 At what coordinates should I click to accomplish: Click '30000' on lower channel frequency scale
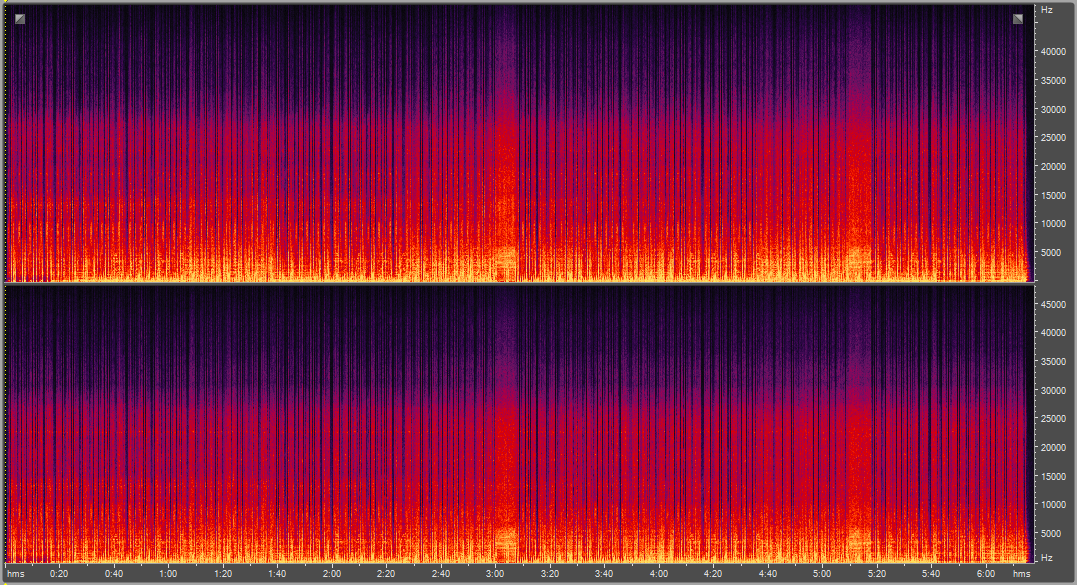click(x=1053, y=390)
